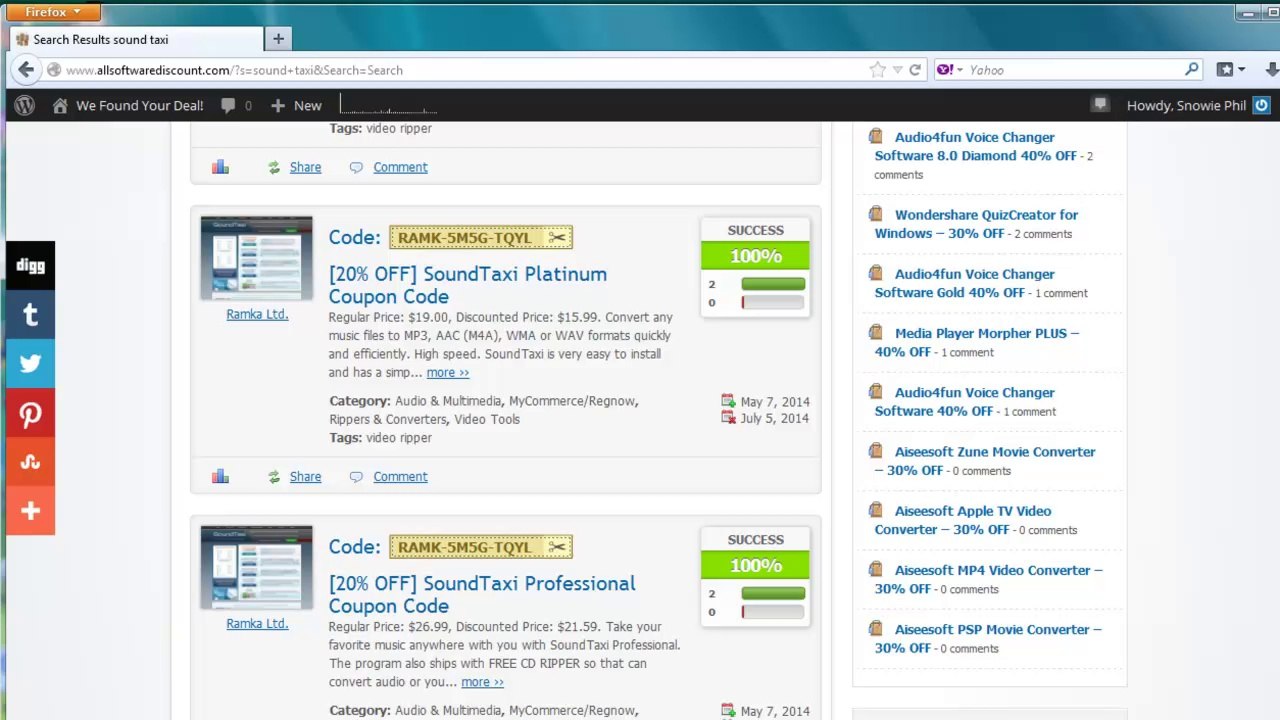1280x720 pixels.
Task: Open Yahoo search engine dropdown
Action: tap(950, 70)
